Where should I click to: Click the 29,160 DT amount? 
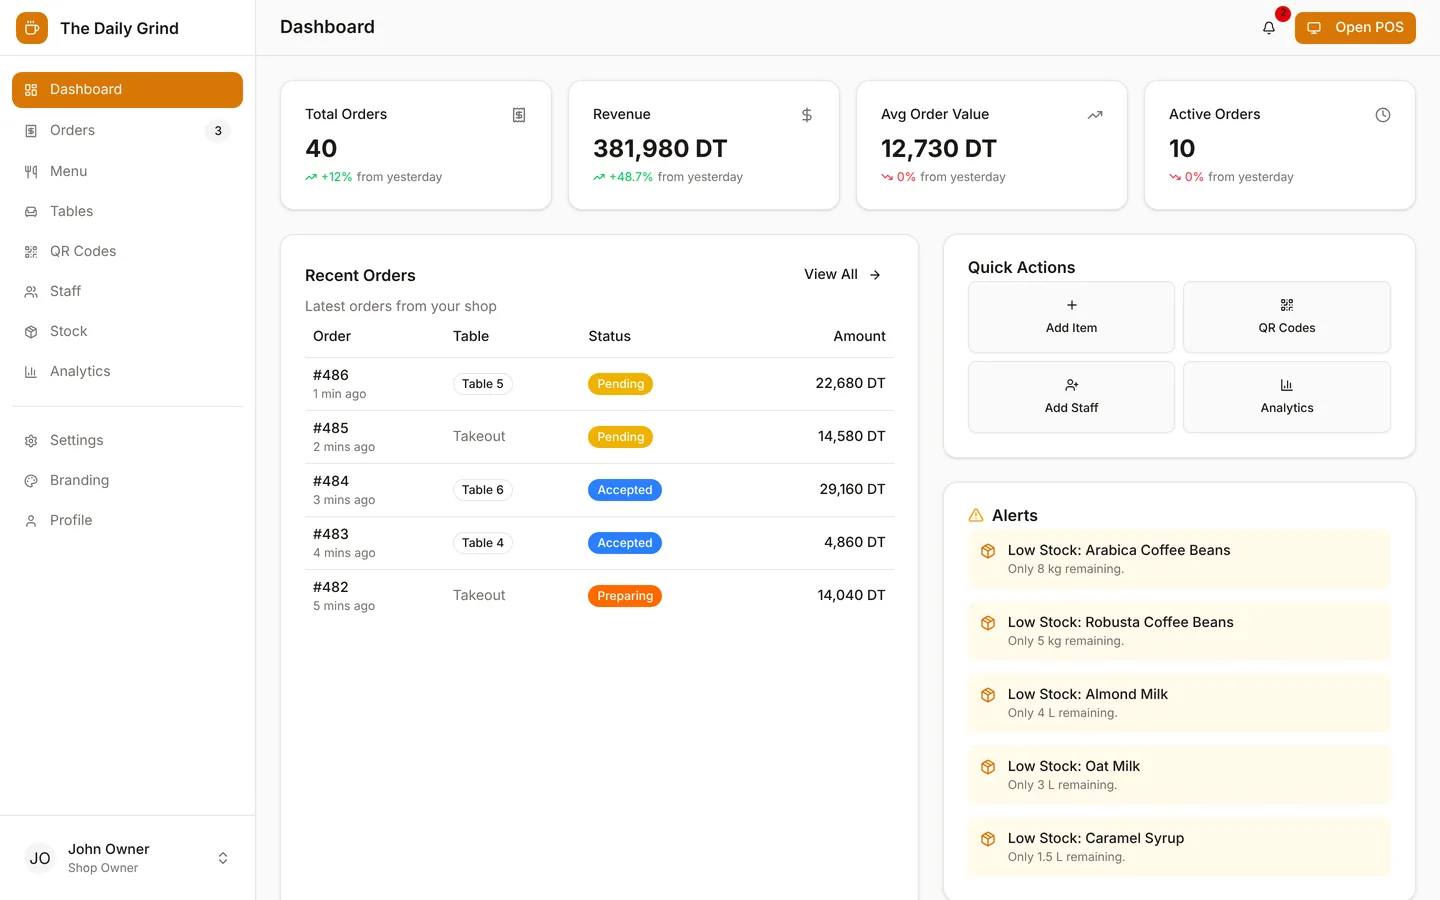coord(852,489)
